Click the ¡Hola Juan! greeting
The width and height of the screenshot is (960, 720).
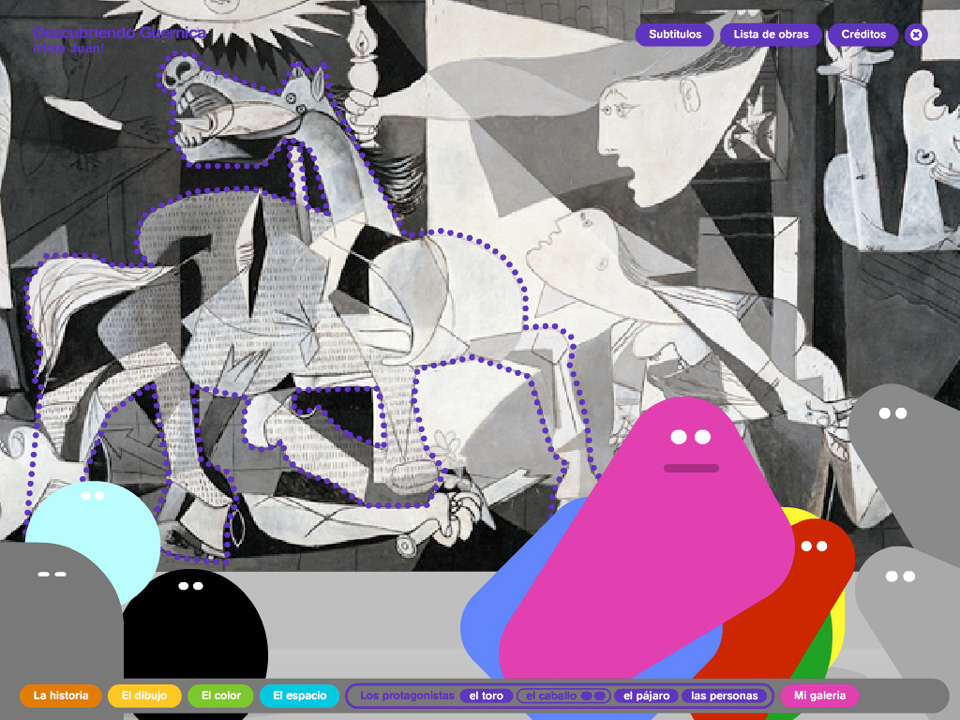[x=69, y=48]
